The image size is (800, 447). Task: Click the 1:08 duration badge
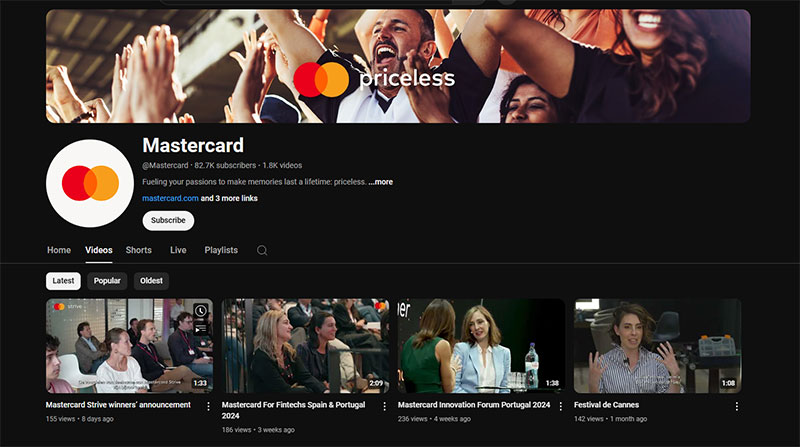(728, 383)
